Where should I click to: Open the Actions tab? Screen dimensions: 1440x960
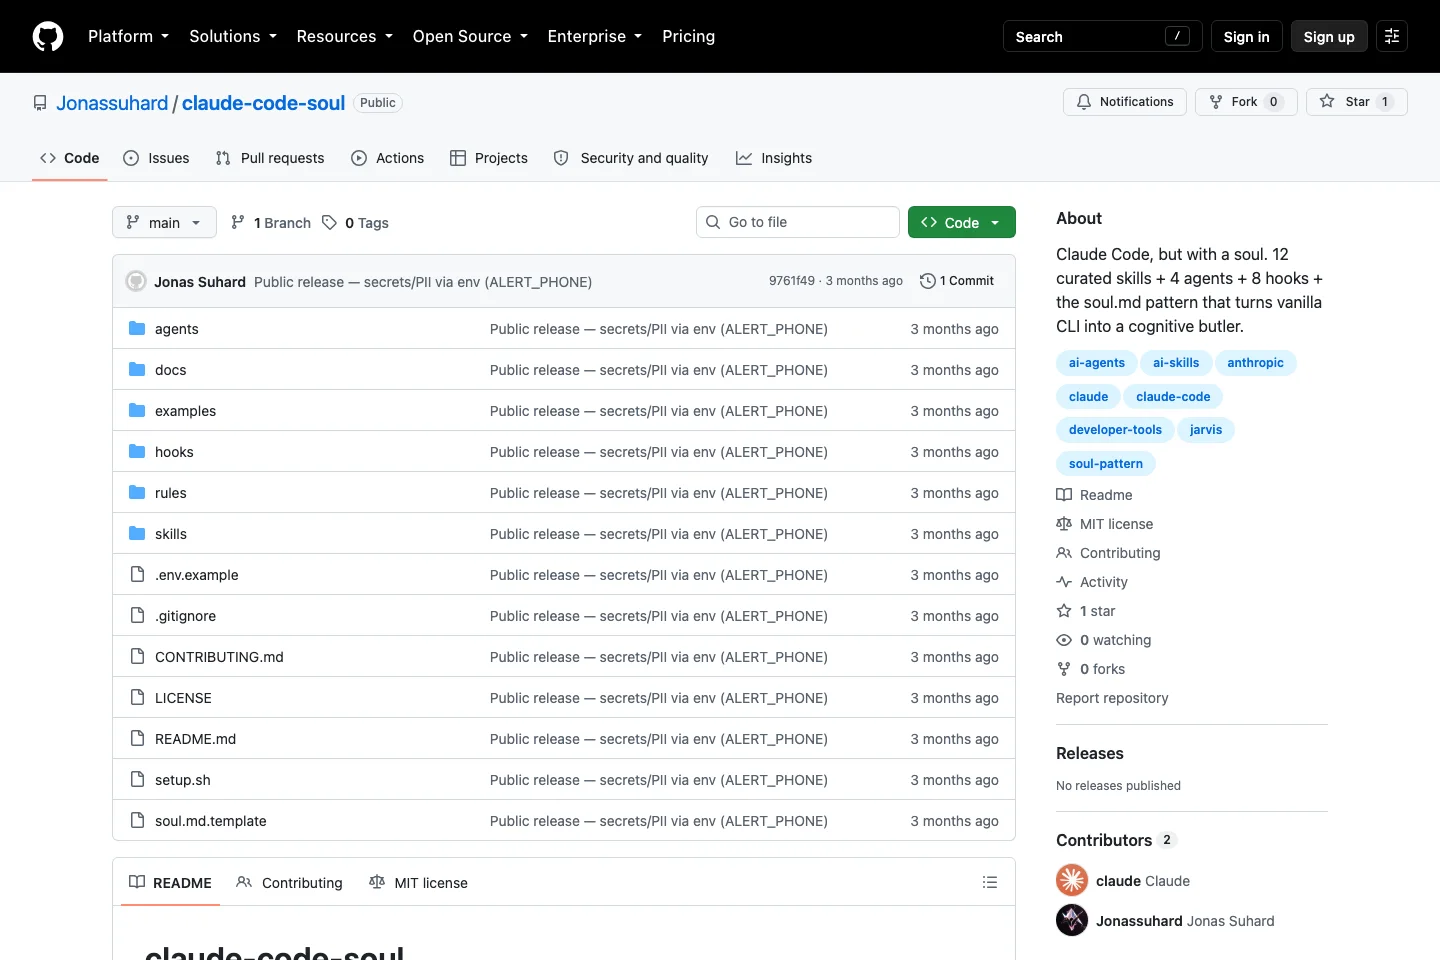[388, 158]
